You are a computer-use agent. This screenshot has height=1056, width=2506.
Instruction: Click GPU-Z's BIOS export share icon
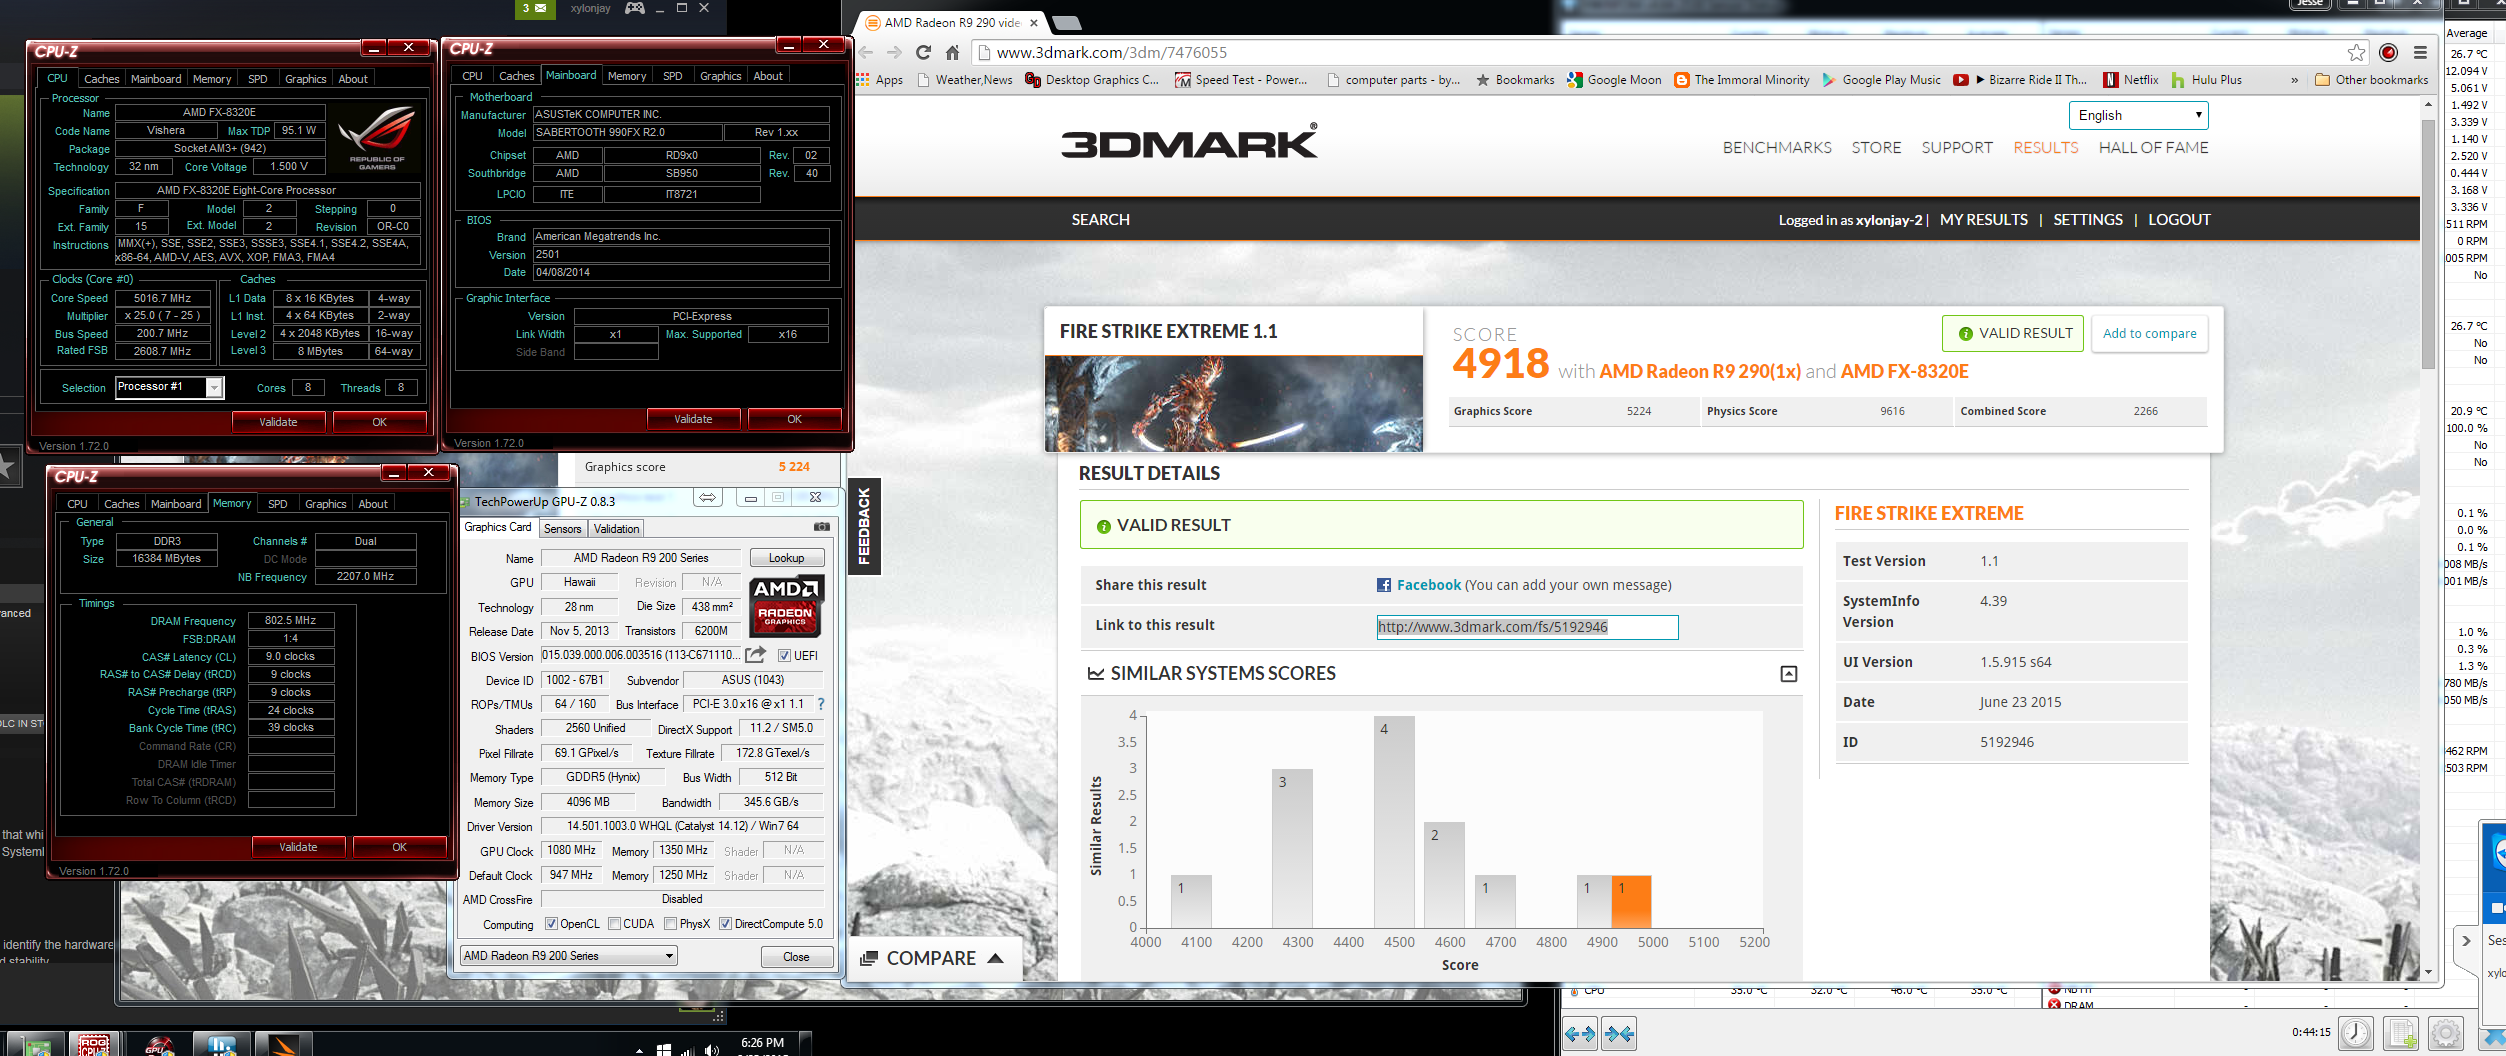pyautogui.click(x=756, y=655)
